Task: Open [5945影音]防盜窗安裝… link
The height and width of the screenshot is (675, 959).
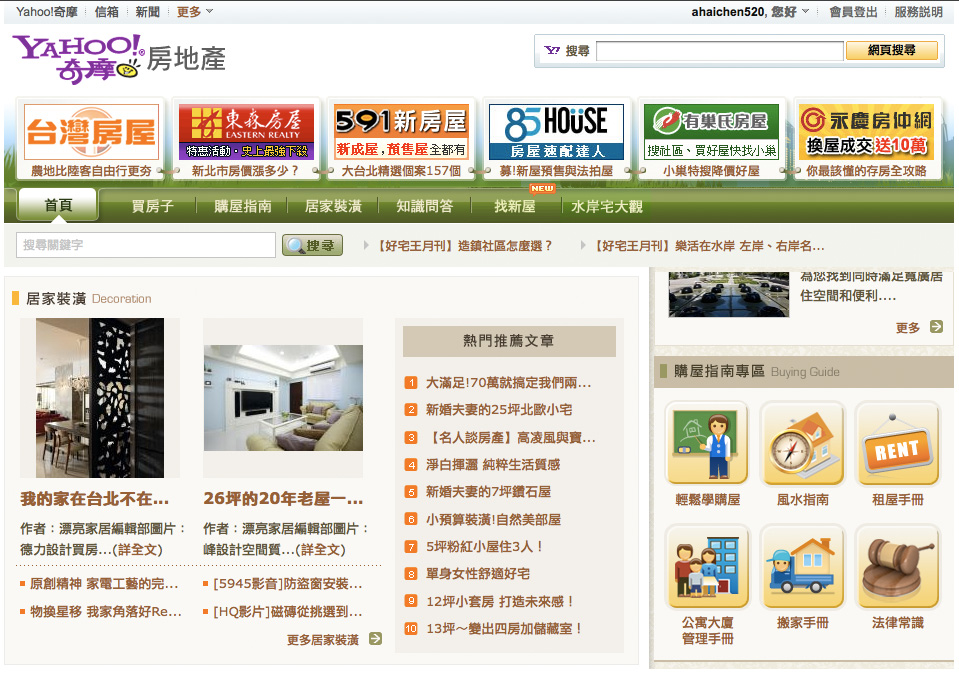Action: pyautogui.click(x=287, y=584)
